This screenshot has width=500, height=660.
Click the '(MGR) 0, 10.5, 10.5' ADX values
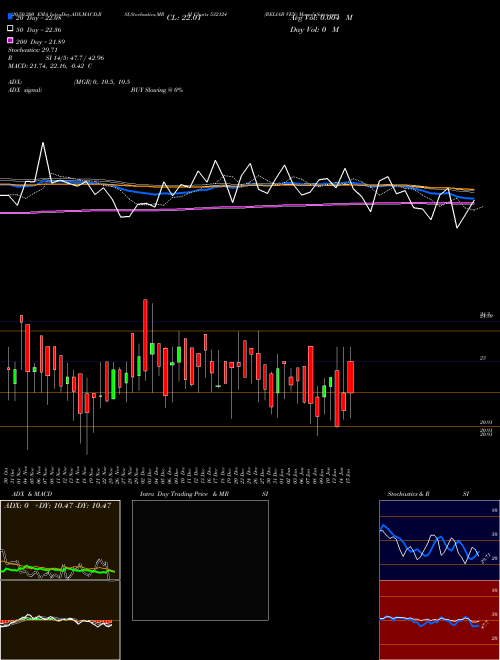(101, 82)
